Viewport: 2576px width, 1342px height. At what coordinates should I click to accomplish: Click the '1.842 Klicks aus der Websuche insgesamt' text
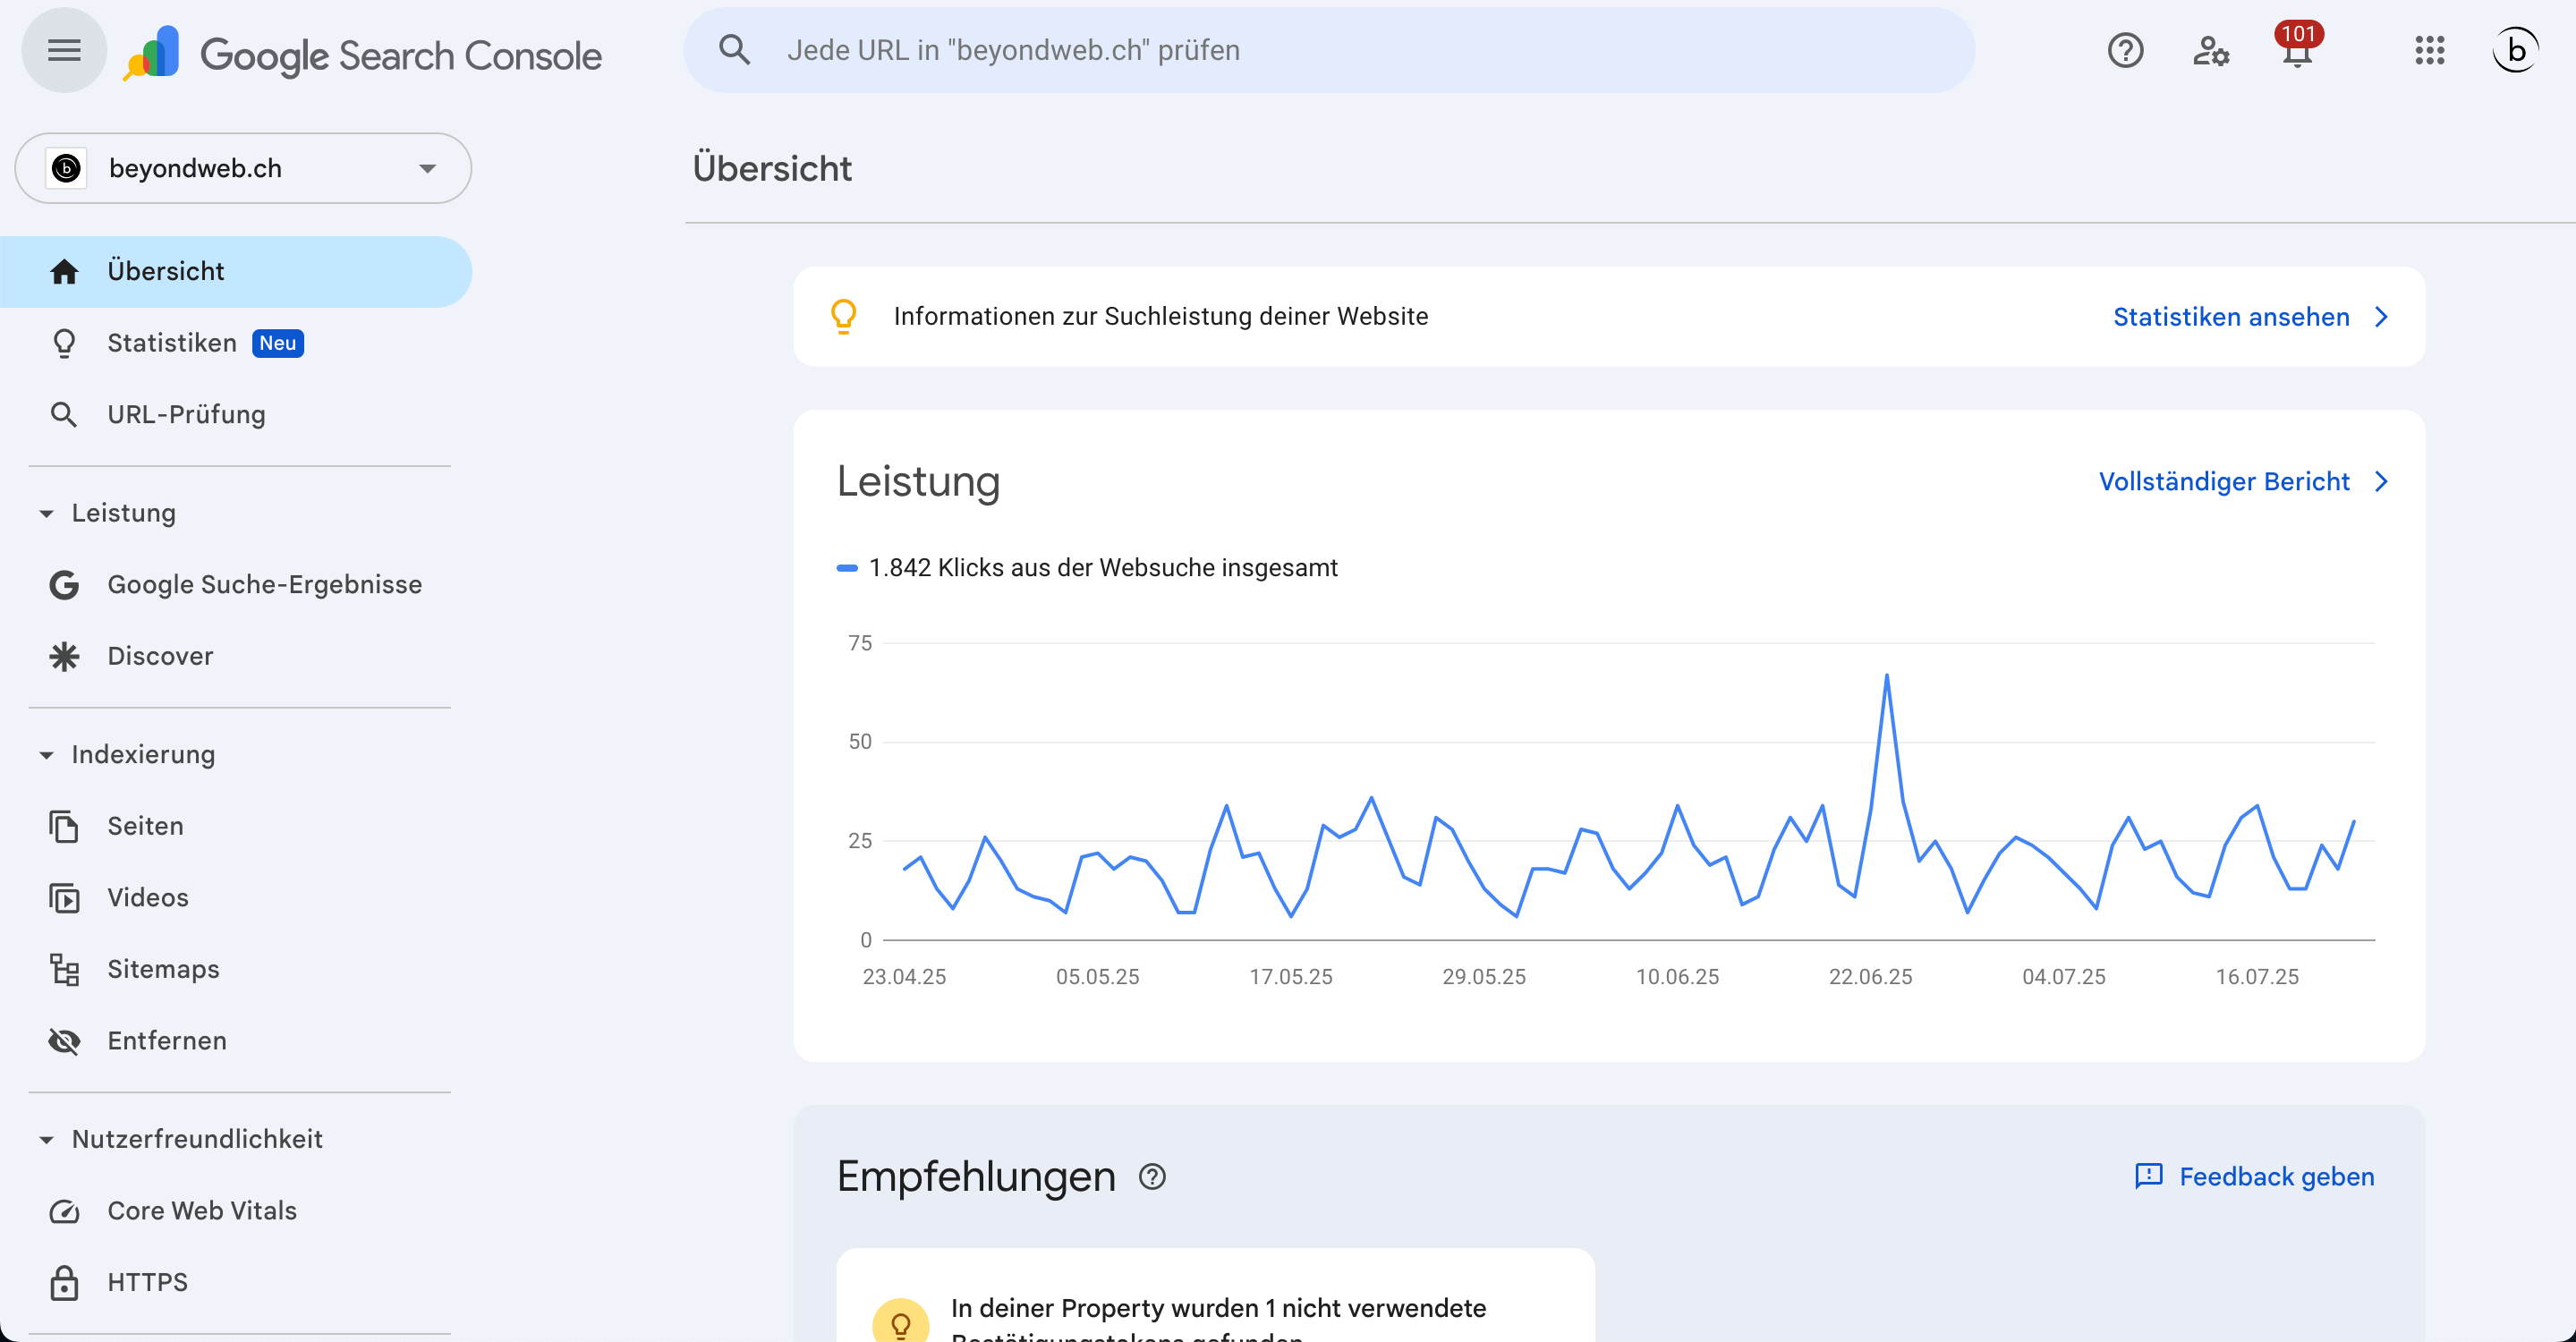(1103, 568)
